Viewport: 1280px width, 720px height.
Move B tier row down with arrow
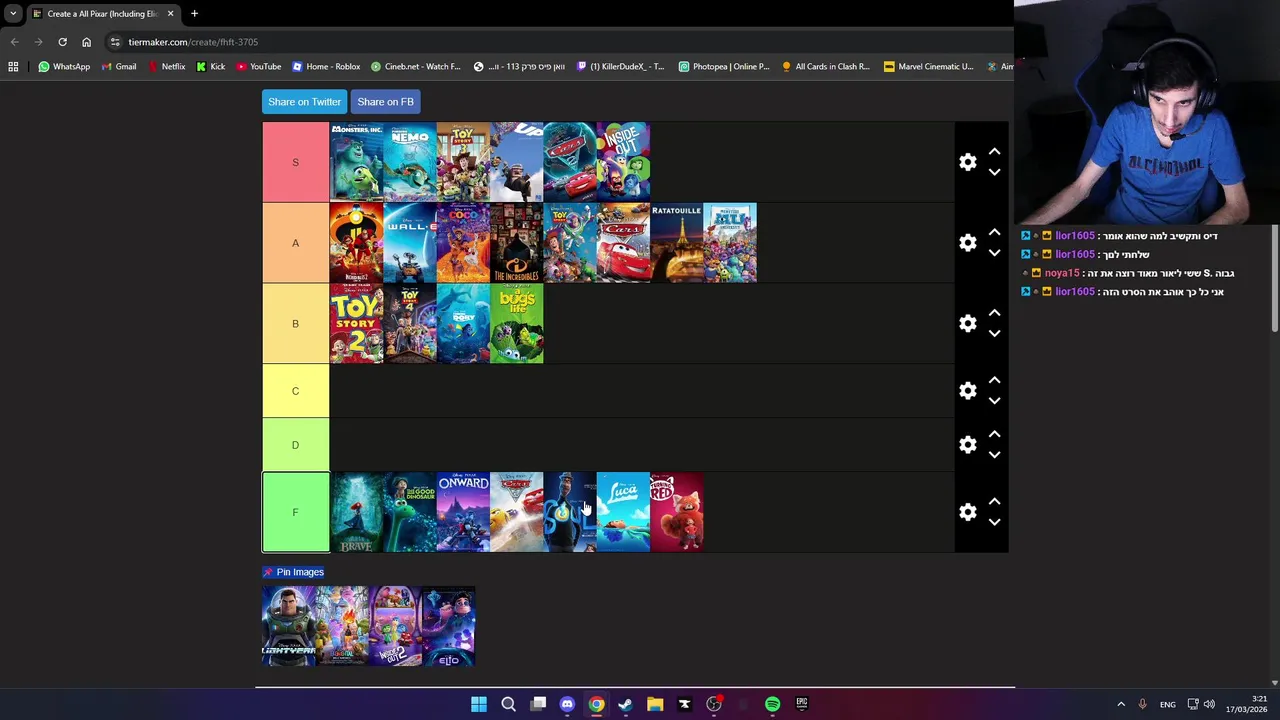tap(994, 333)
